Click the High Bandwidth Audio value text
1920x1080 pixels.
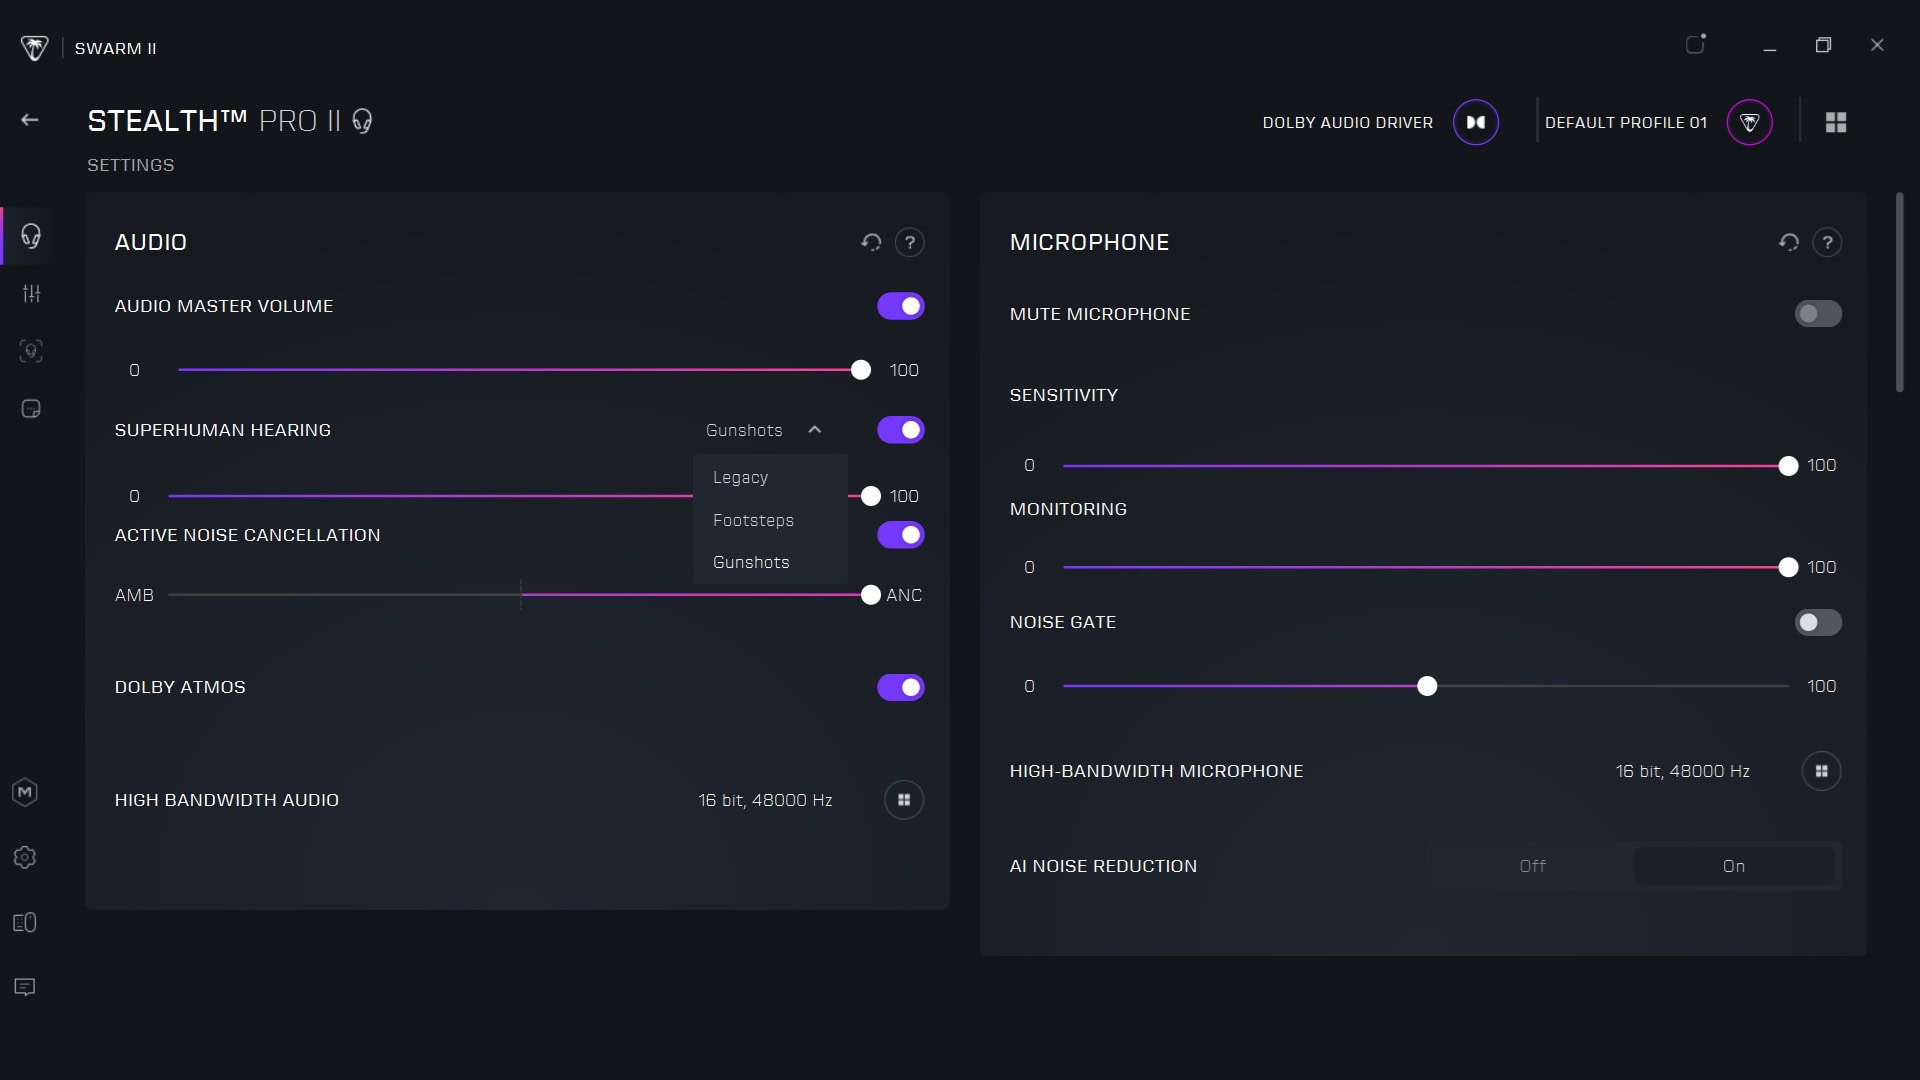point(765,800)
